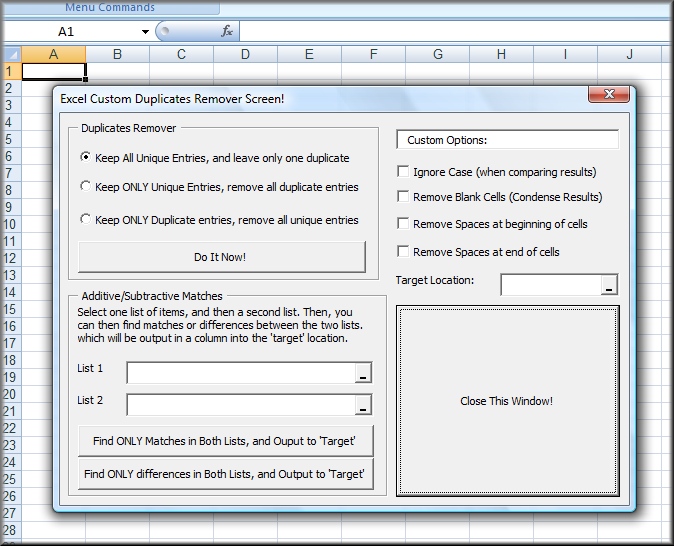Click the List 2 range input field
This screenshot has width=674, height=546.
(241, 405)
